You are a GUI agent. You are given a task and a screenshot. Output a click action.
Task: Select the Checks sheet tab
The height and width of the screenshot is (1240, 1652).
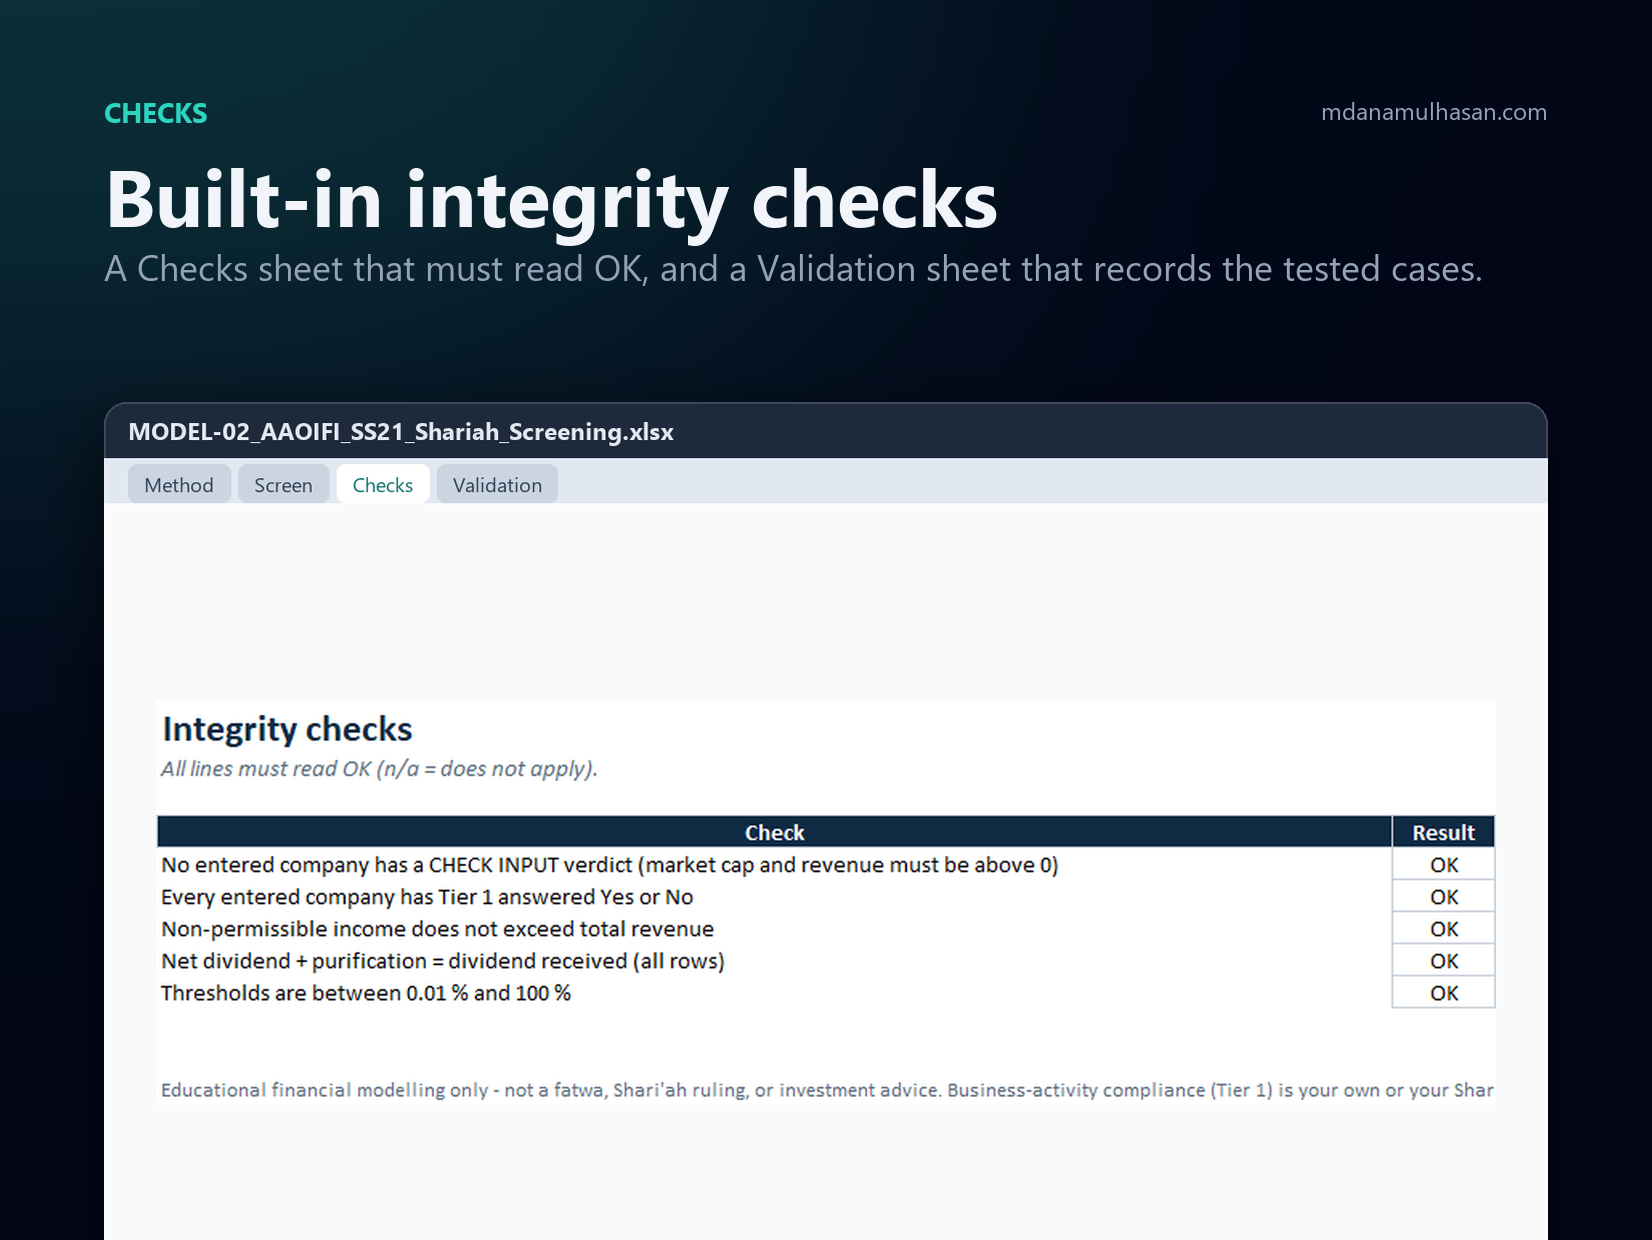click(x=383, y=485)
